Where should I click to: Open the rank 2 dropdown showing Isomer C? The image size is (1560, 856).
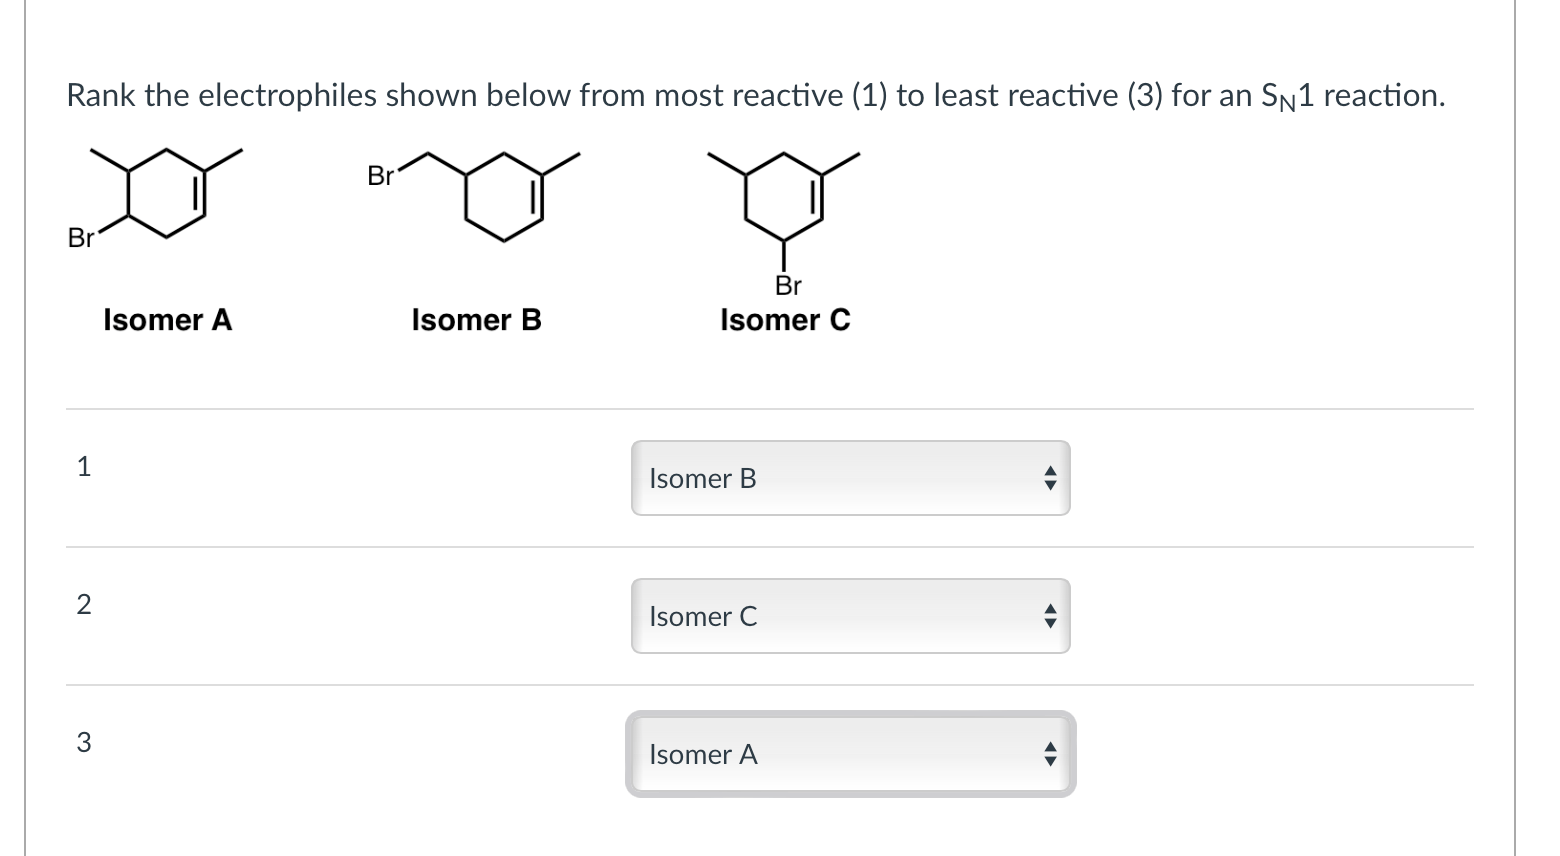[850, 616]
